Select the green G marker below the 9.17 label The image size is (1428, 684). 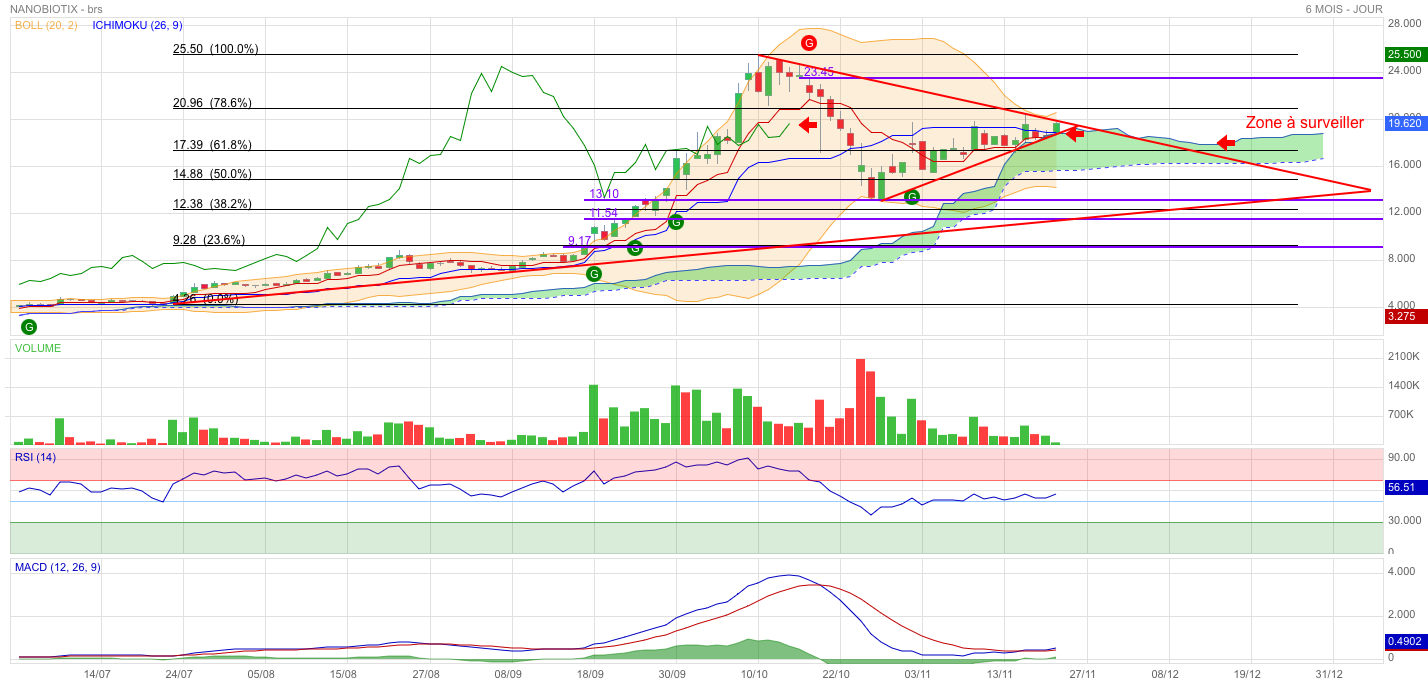pyautogui.click(x=594, y=274)
